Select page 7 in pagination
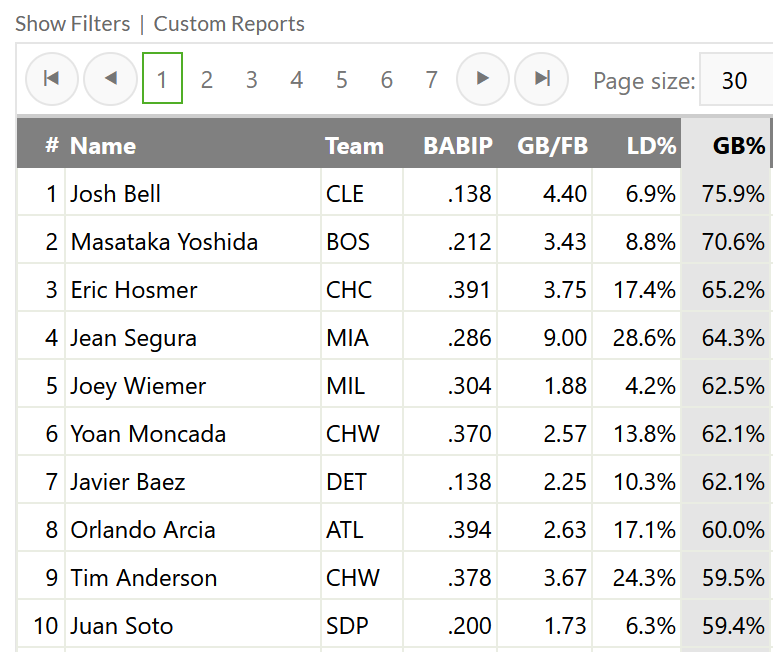The height and width of the screenshot is (652, 773). tap(432, 80)
